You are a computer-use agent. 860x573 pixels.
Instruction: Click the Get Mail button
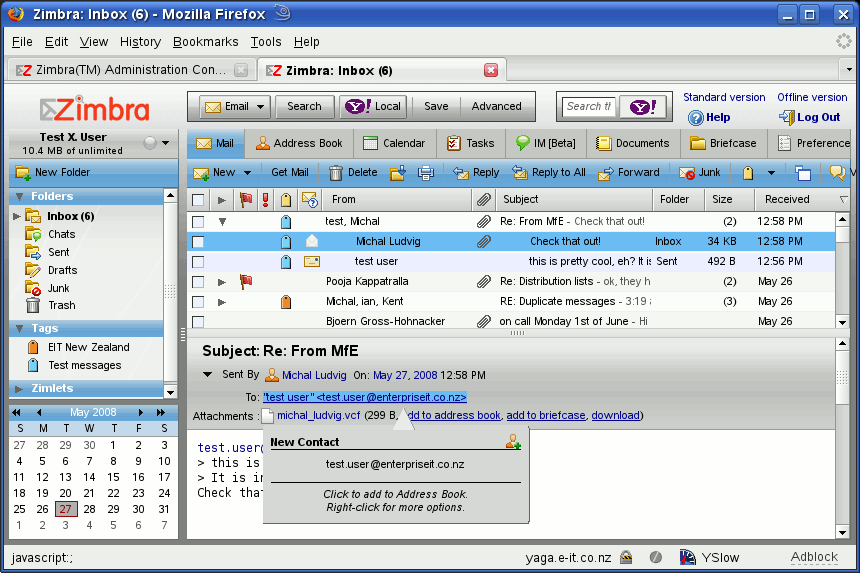(x=290, y=173)
